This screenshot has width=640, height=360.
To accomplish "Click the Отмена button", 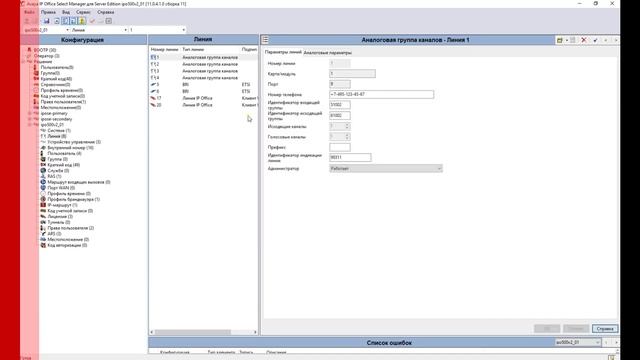I will click(x=576, y=329).
